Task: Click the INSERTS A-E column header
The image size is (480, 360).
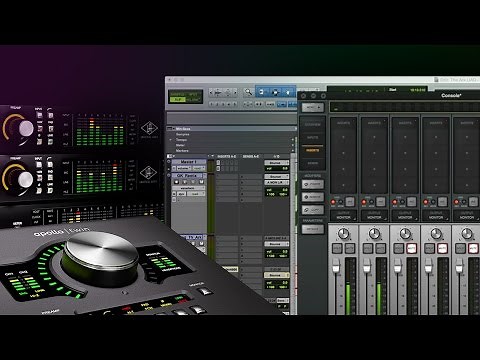Action: click(x=227, y=156)
